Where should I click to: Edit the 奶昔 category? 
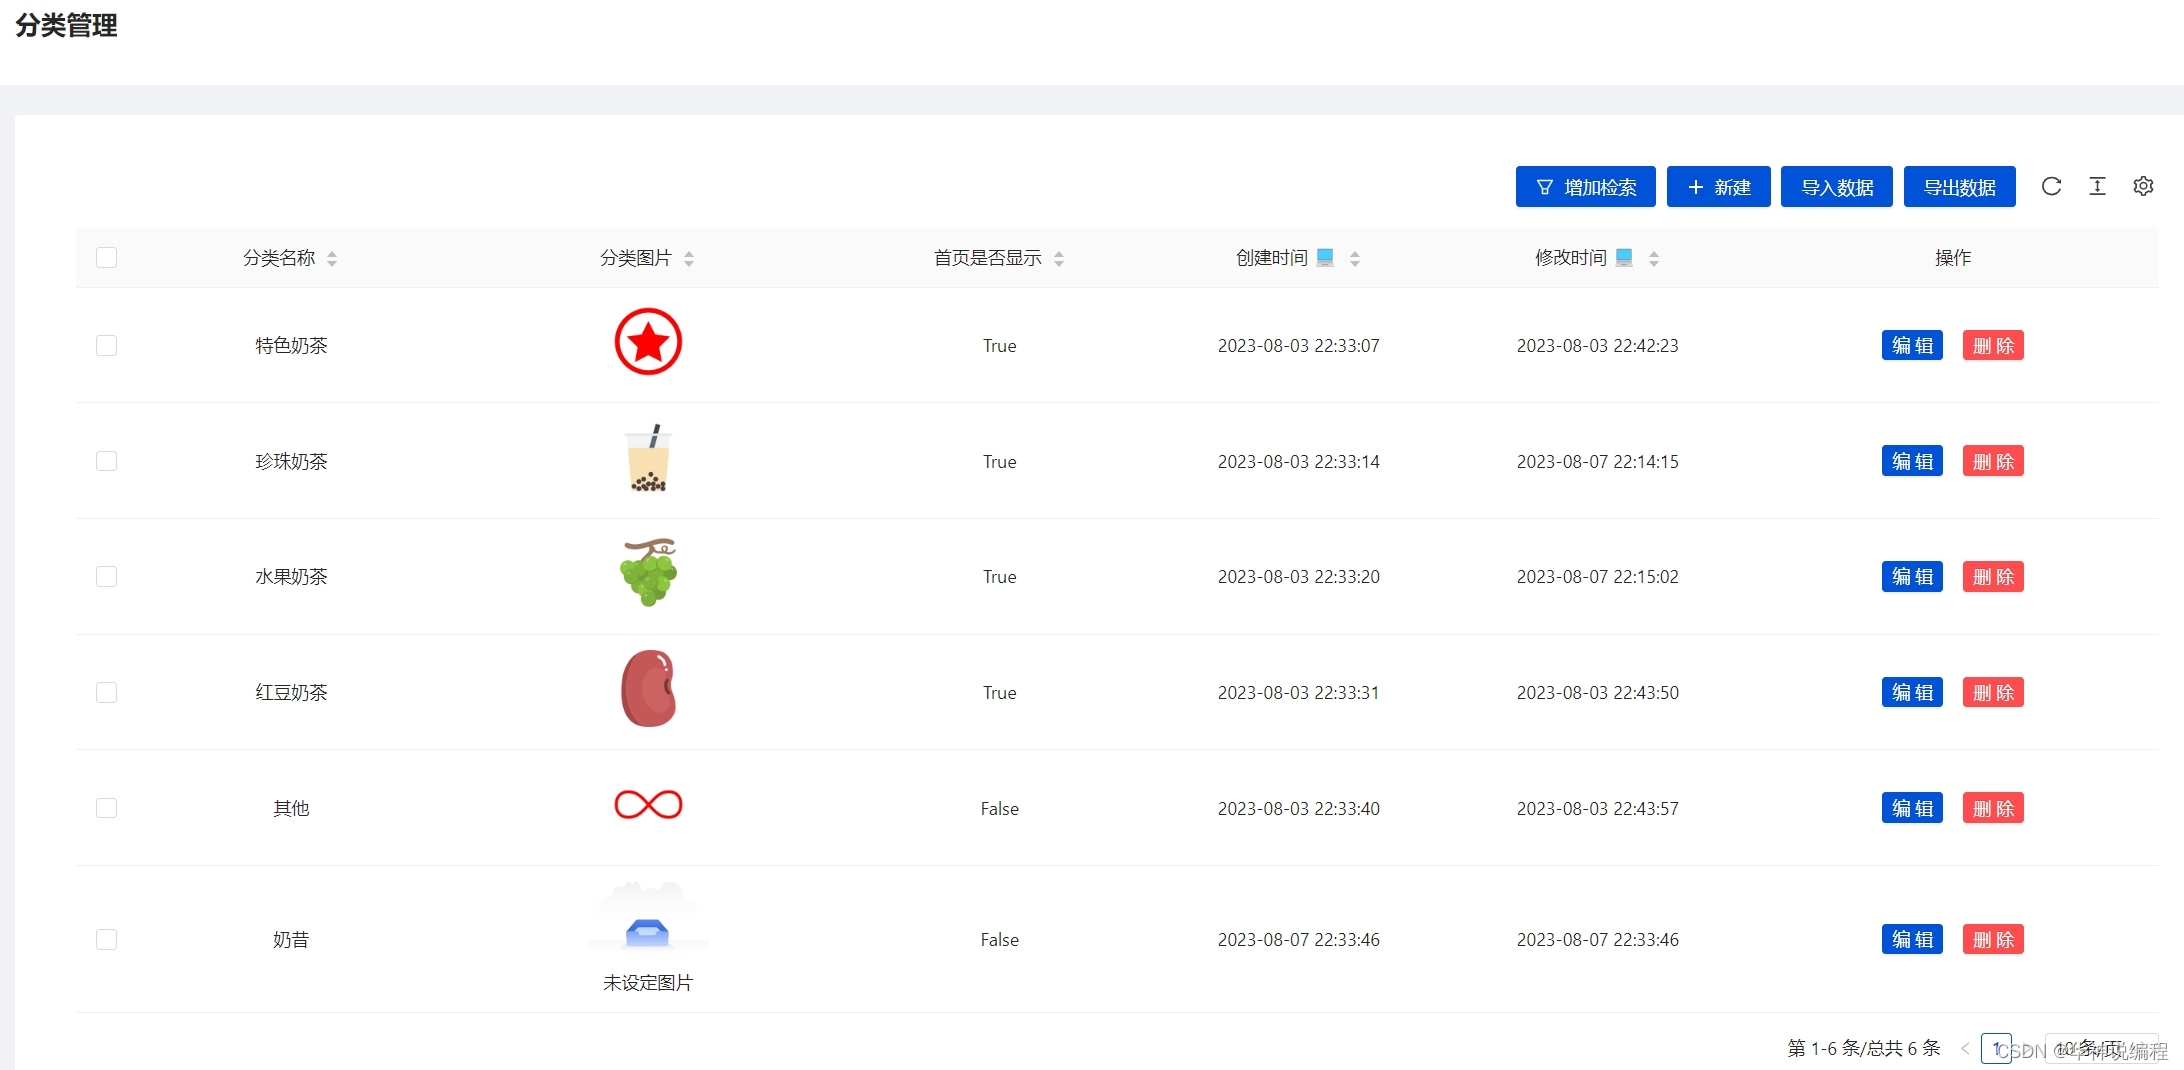point(1912,939)
